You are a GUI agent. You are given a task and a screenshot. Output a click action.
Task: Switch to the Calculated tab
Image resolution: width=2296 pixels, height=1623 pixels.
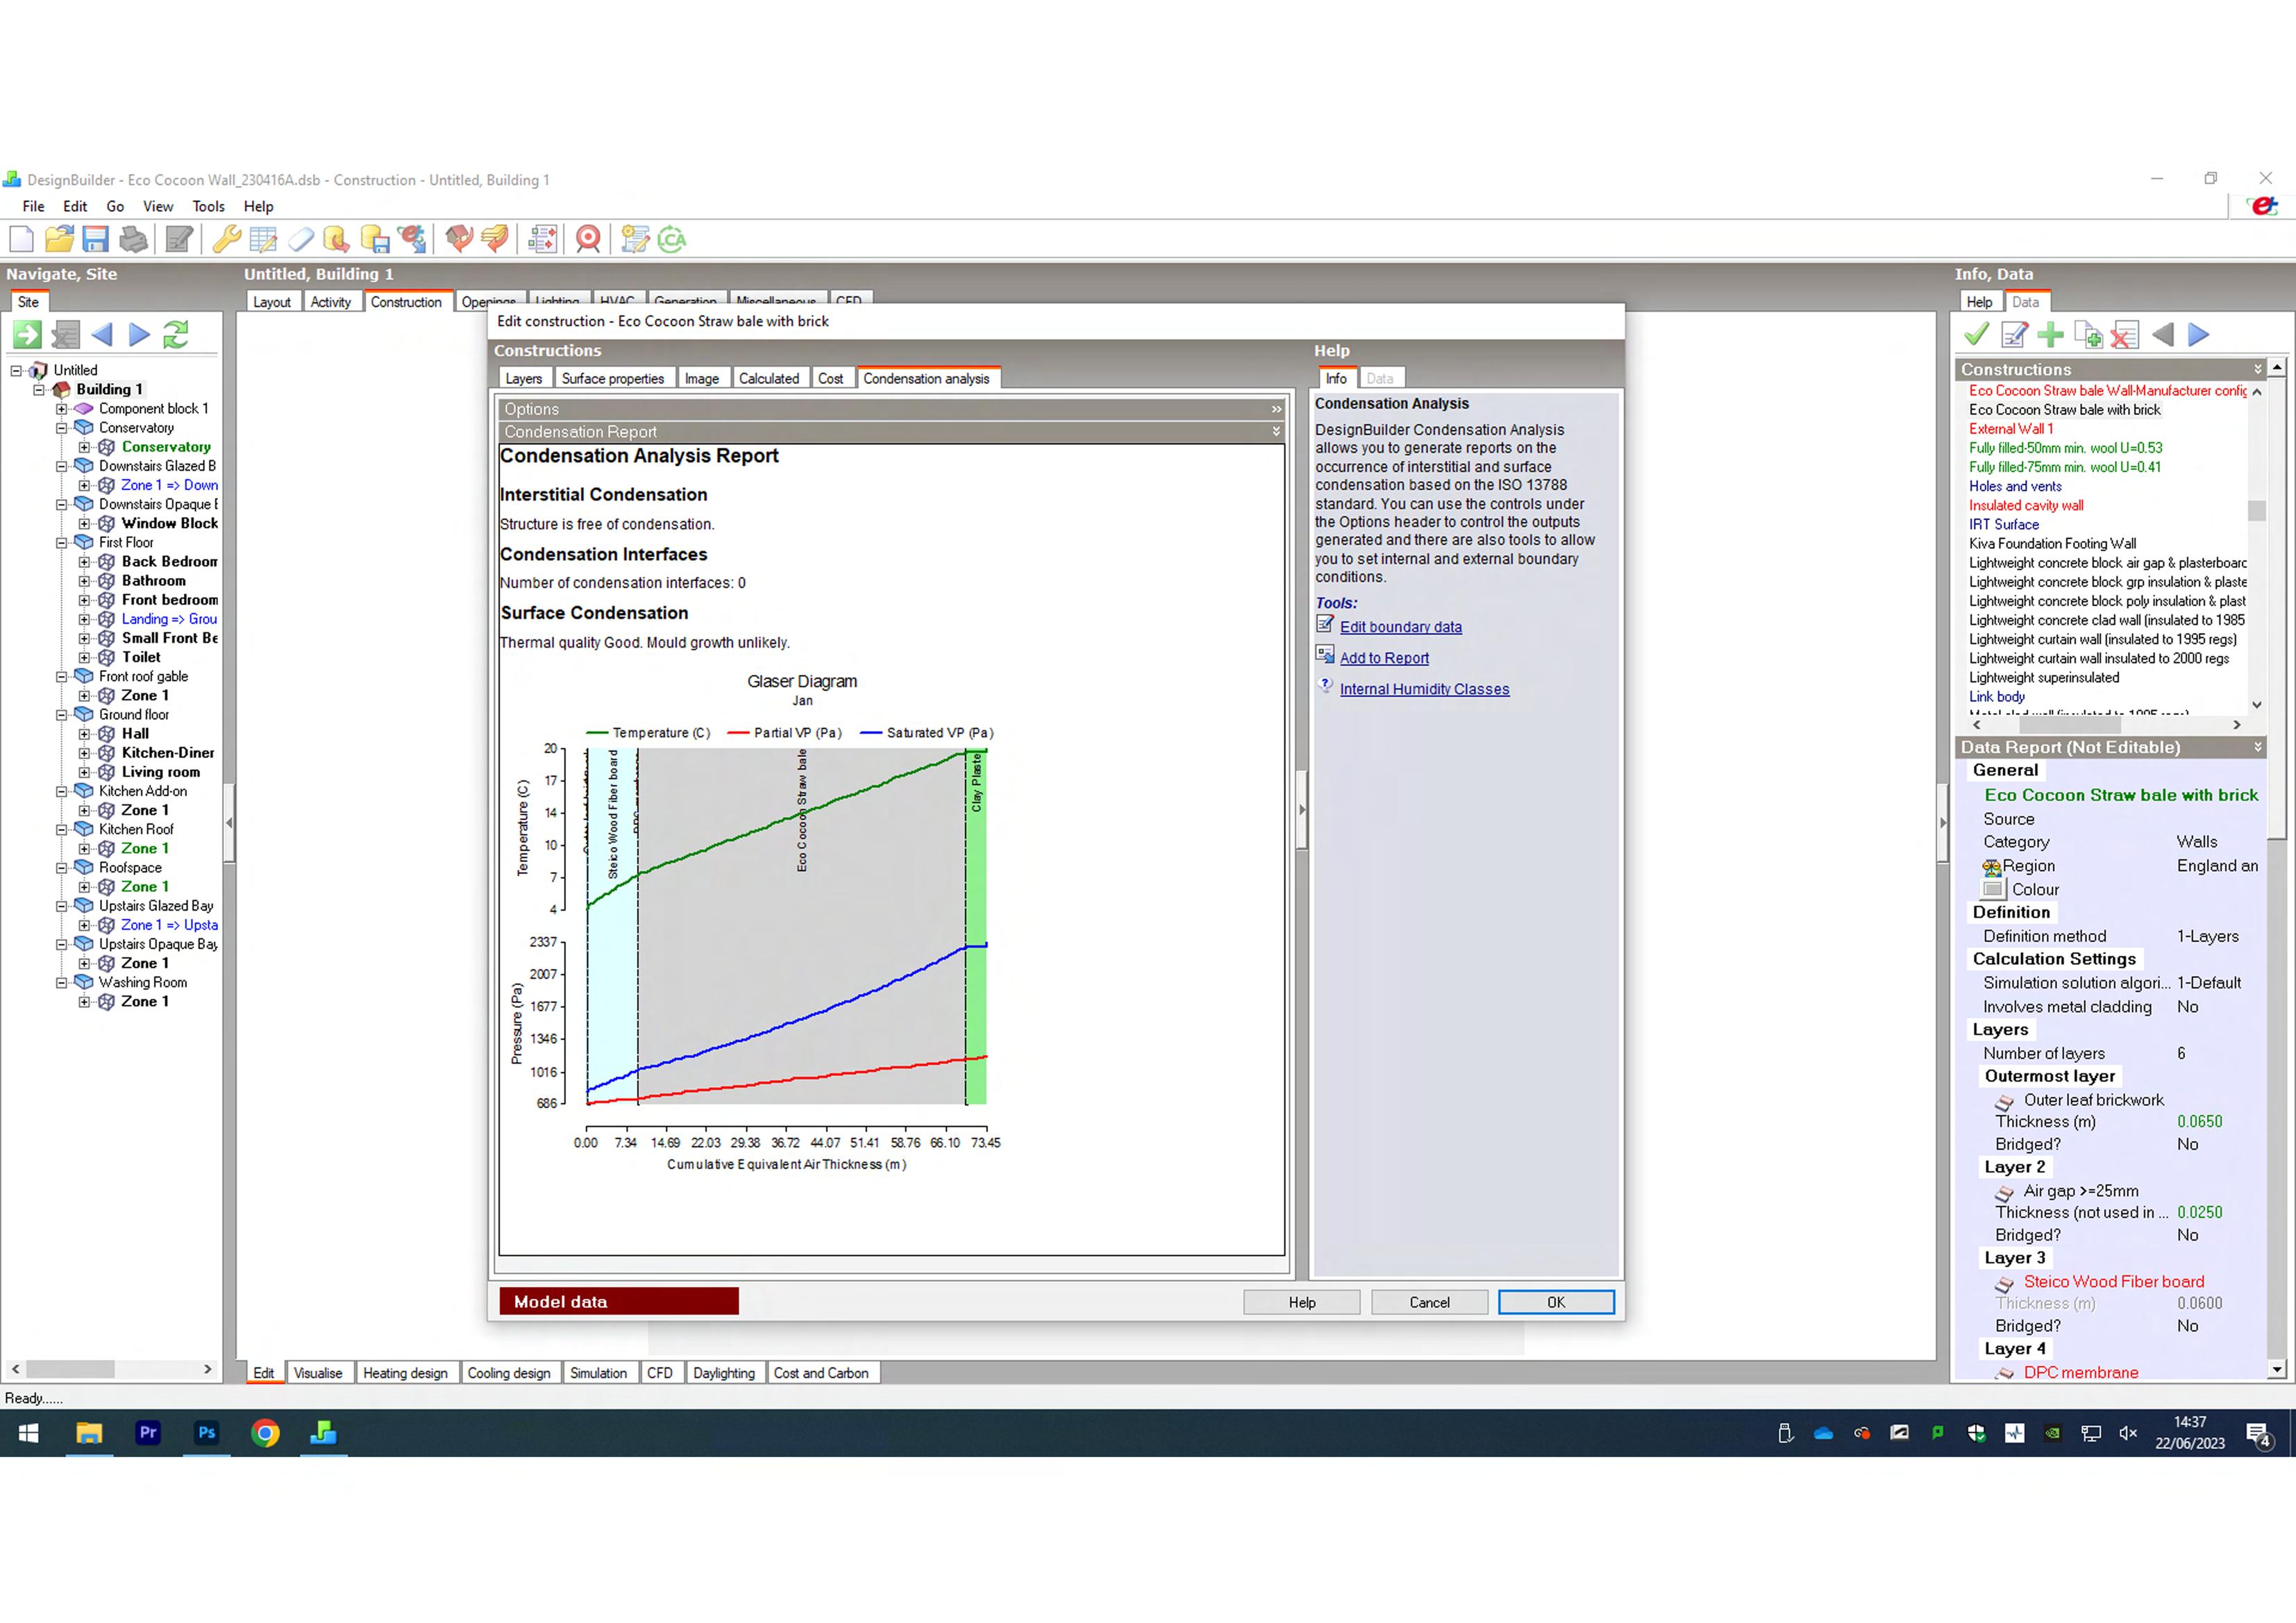pyautogui.click(x=769, y=378)
